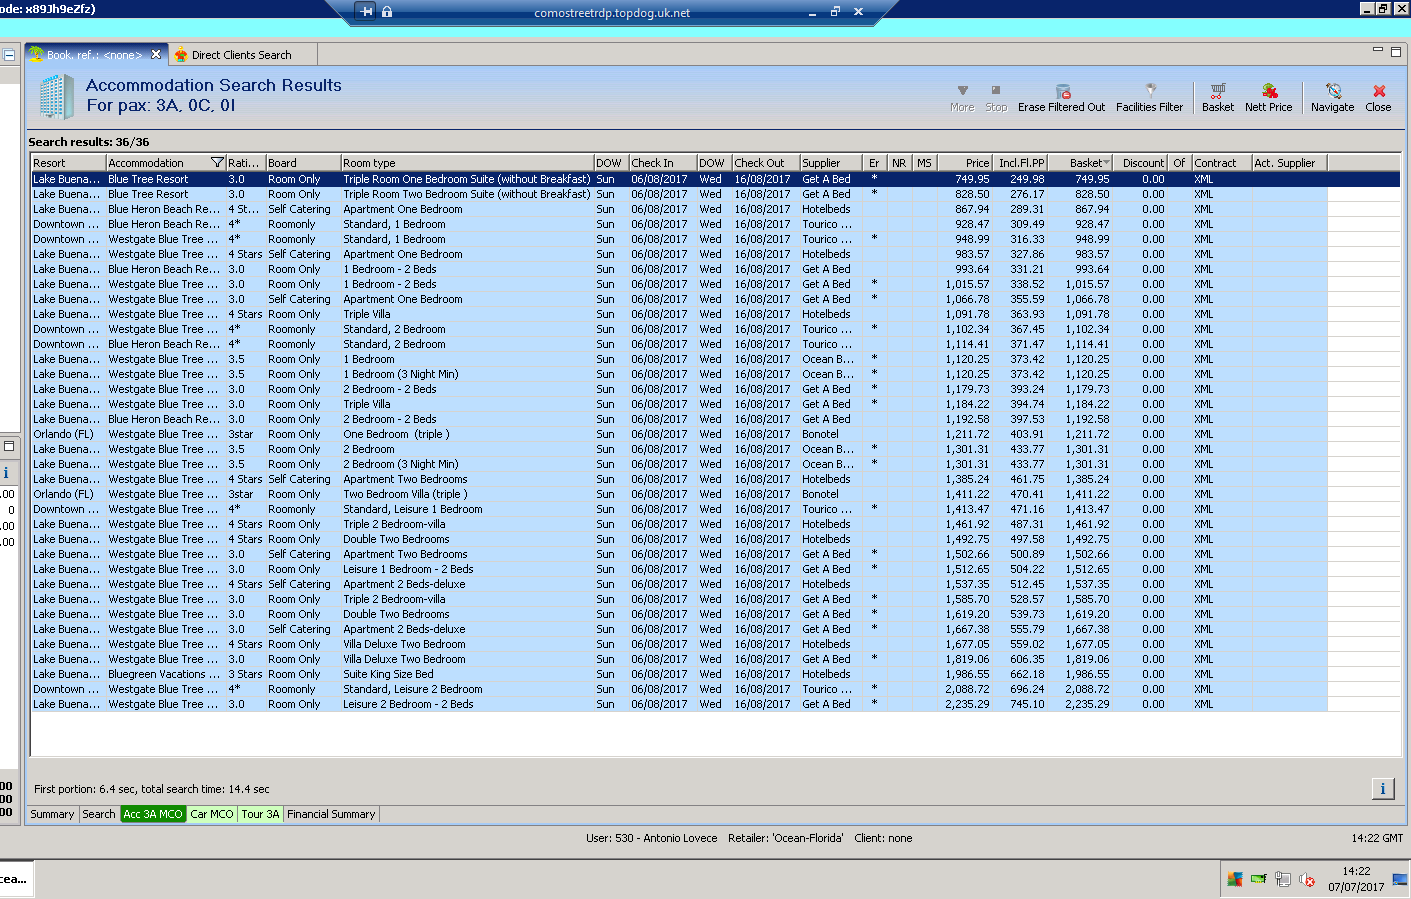Viewport: 1411px width, 899px height.
Task: Switch to the Car MCO tab
Action: 212,814
